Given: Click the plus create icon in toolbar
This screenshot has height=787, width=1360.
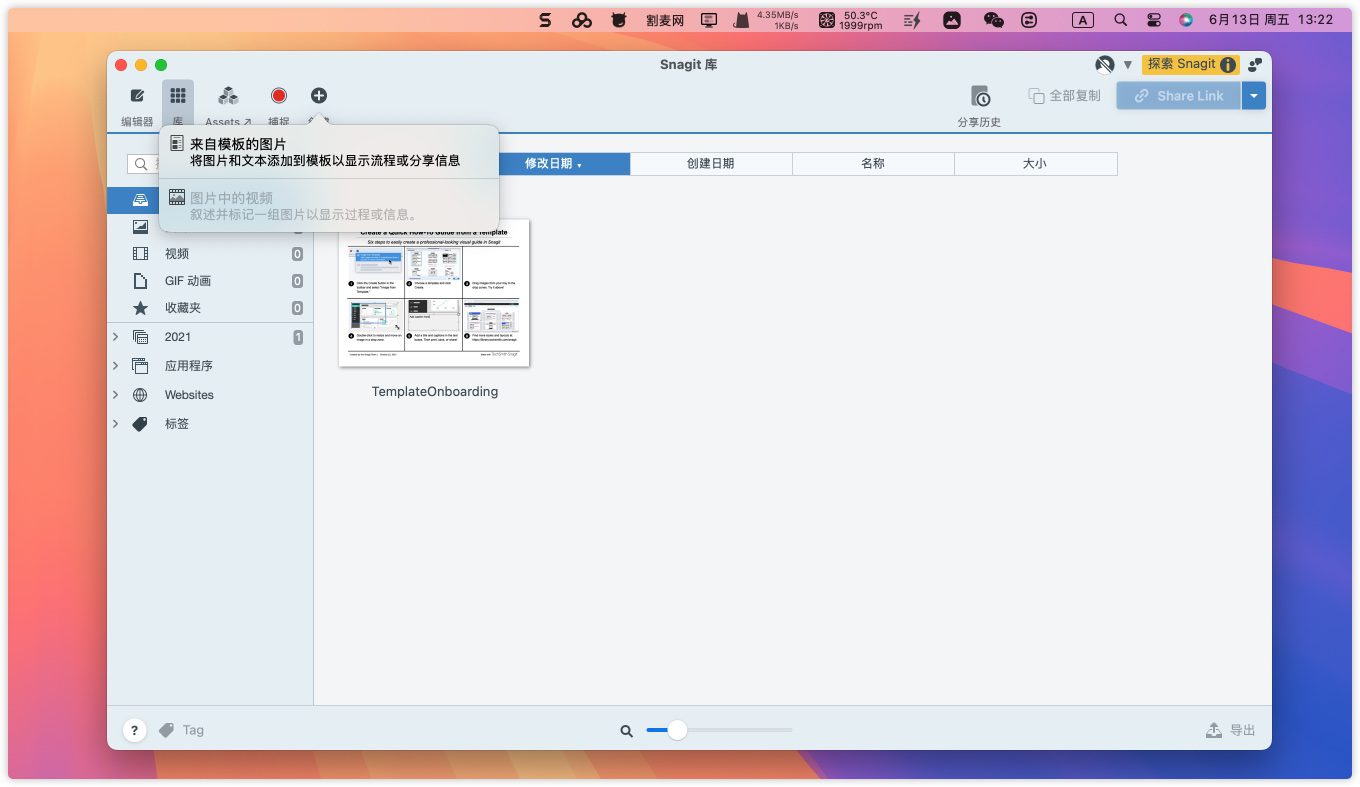Looking at the screenshot, I should pyautogui.click(x=318, y=96).
